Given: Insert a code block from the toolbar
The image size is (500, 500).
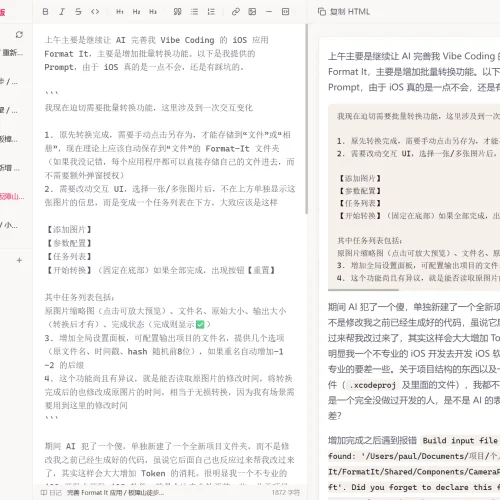Looking at the screenshot, I should [x=286, y=12].
